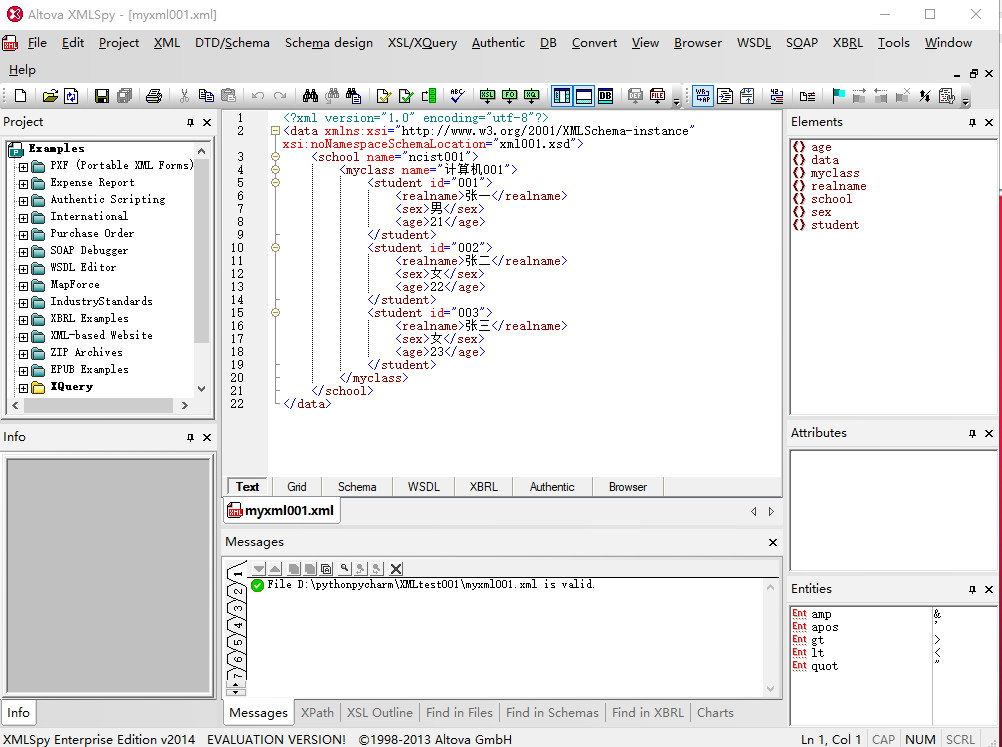
Task: Click the green valid checkmark in Messages
Action: tap(258, 585)
